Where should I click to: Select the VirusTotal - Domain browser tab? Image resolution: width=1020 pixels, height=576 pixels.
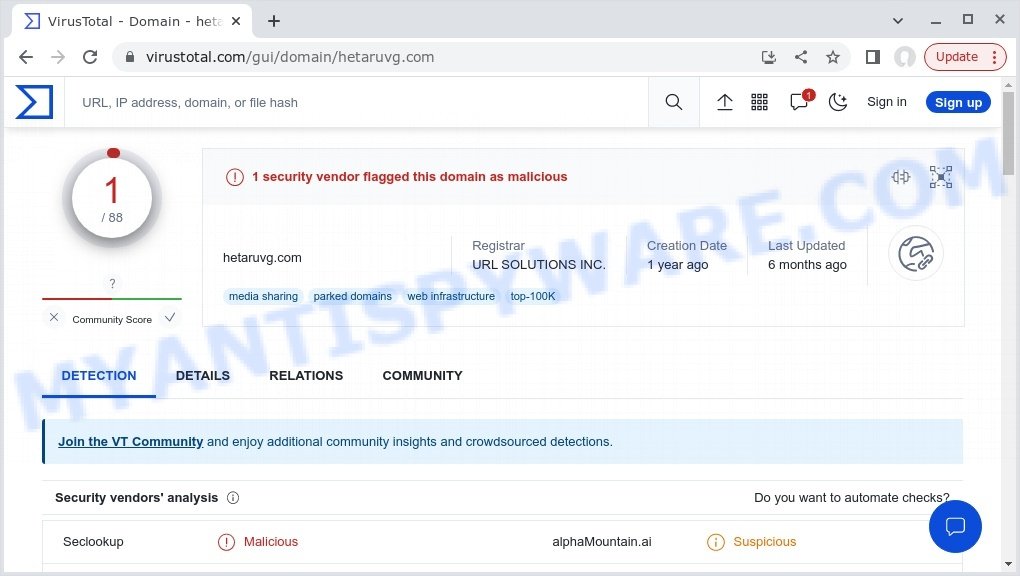pos(132,21)
